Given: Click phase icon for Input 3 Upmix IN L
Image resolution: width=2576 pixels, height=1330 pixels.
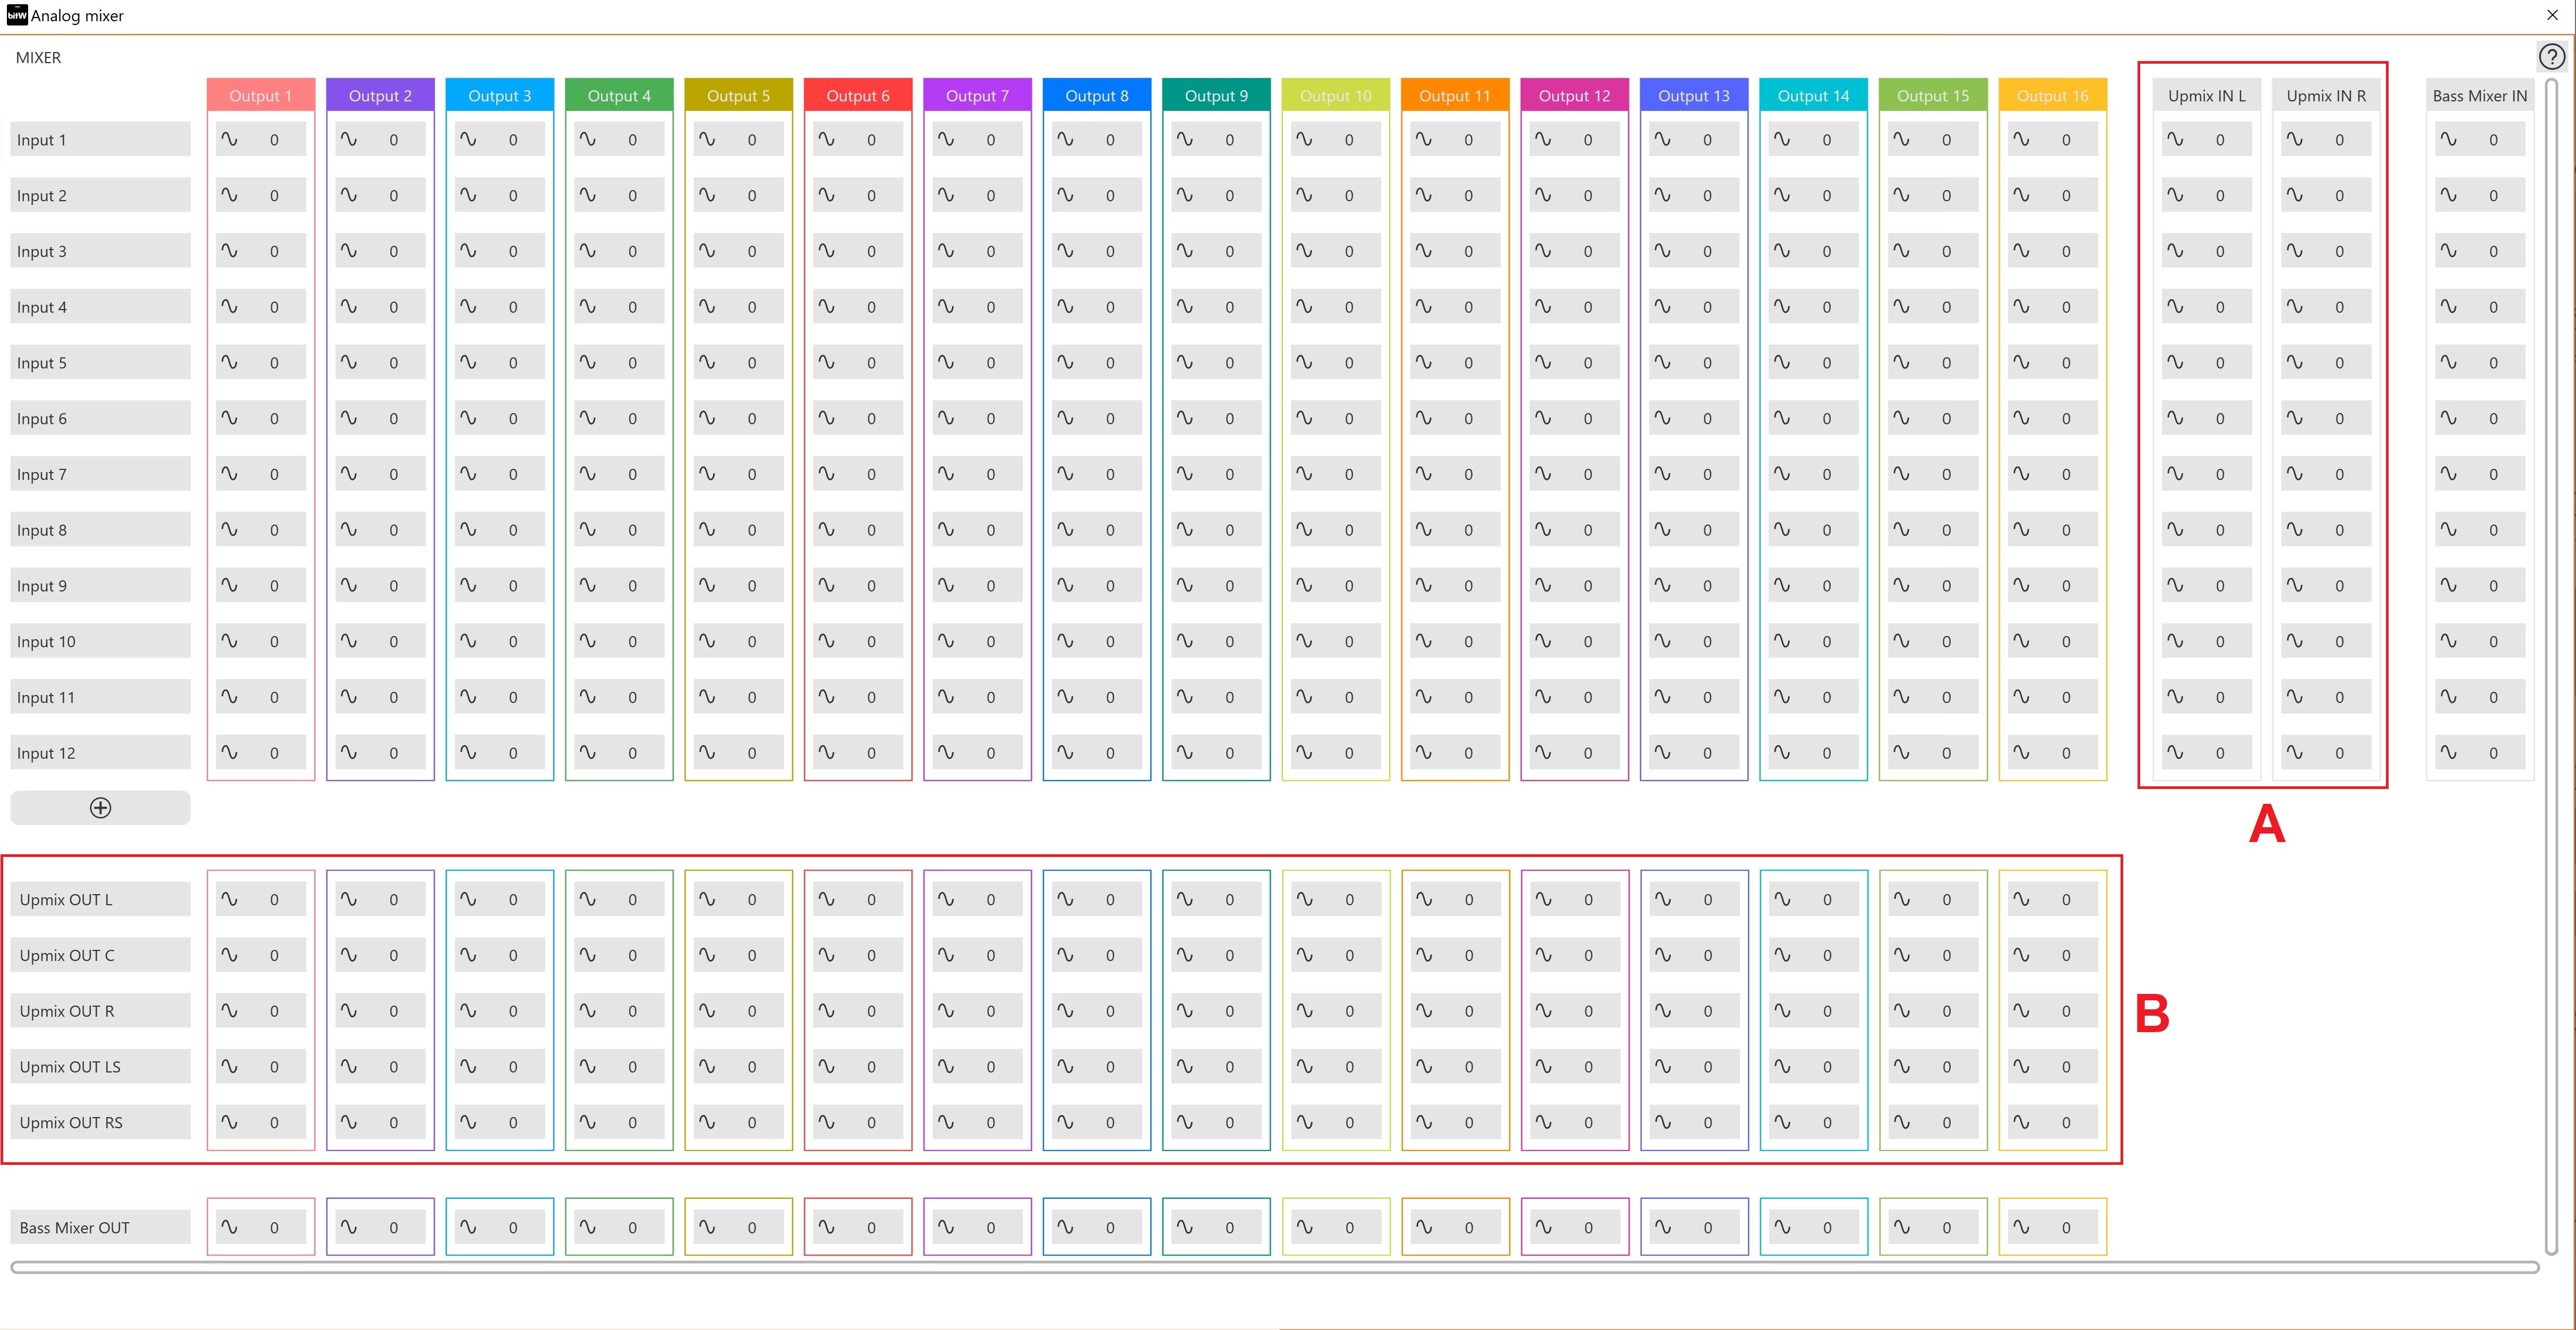Looking at the screenshot, I should click(2175, 251).
